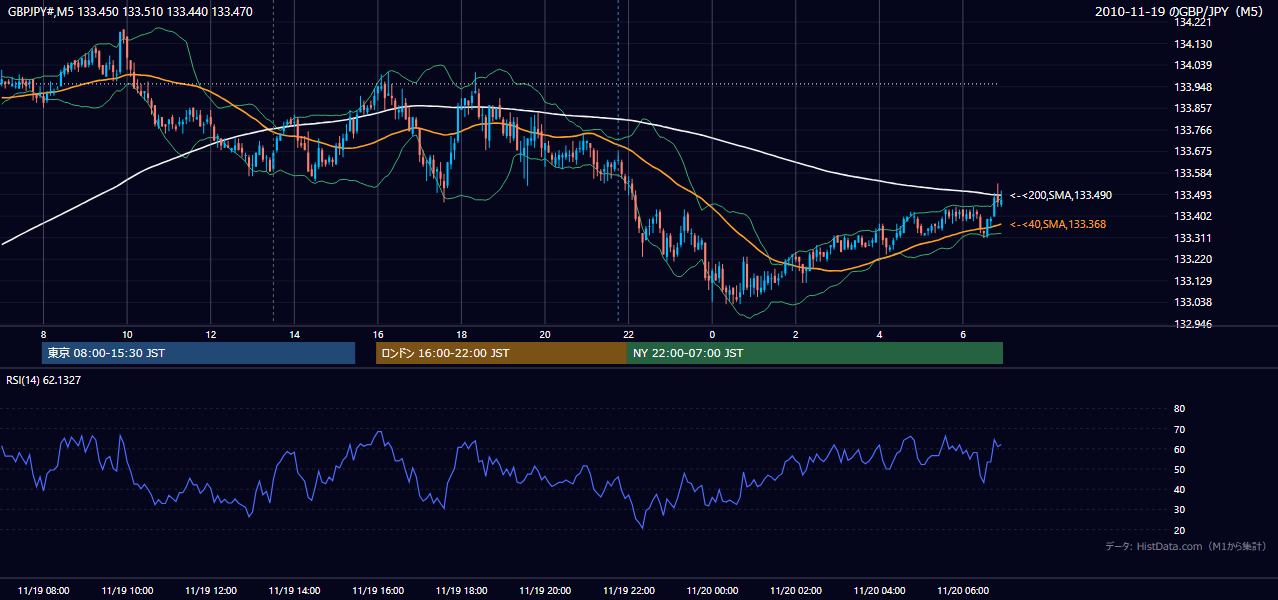This screenshot has width=1278, height=600.
Task: Click the 133.220 price axis label
Action: pos(1192,260)
